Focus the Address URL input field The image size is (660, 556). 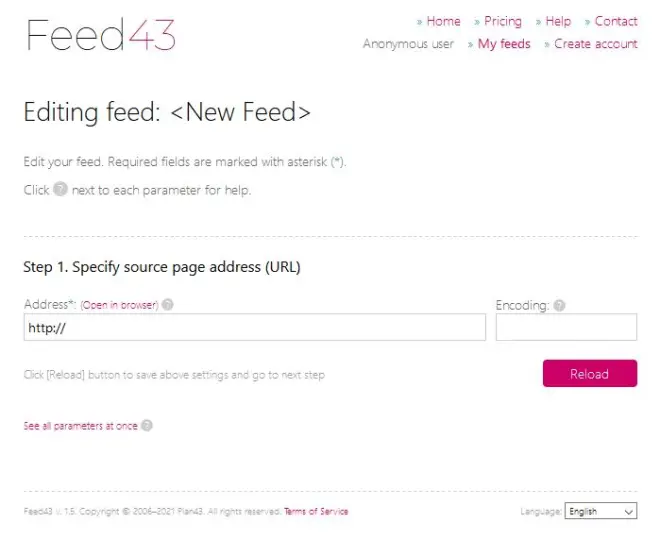click(255, 327)
